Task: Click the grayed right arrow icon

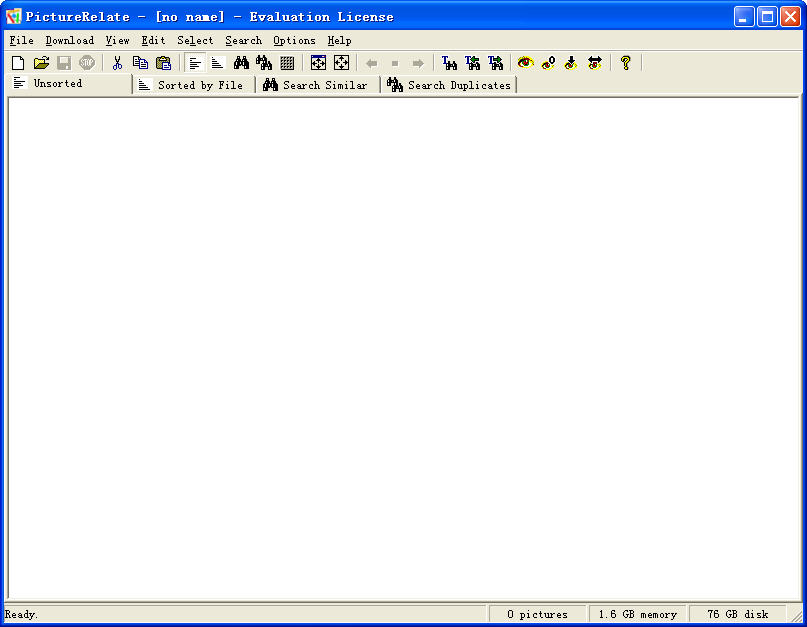Action: (x=418, y=63)
